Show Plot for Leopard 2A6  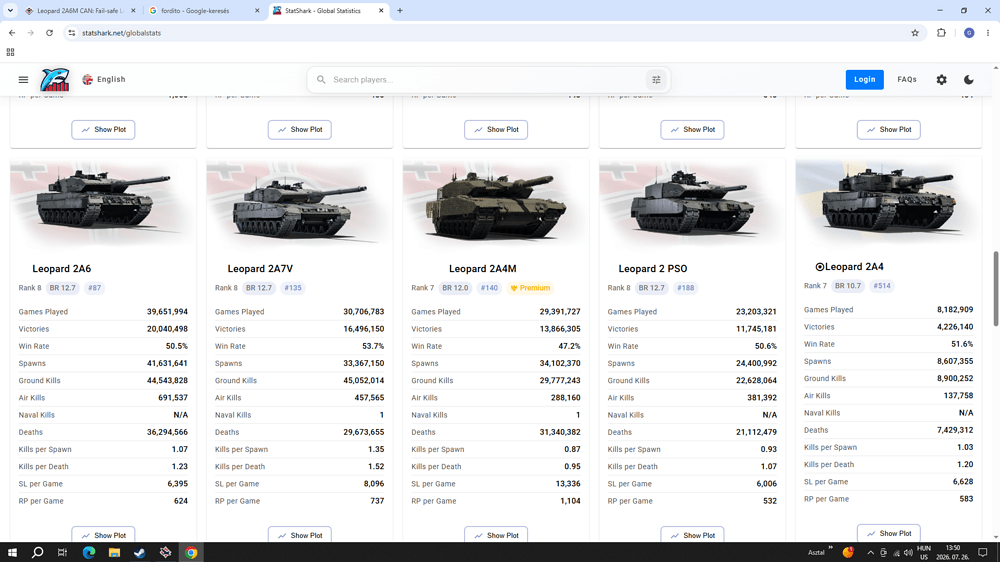click(103, 535)
